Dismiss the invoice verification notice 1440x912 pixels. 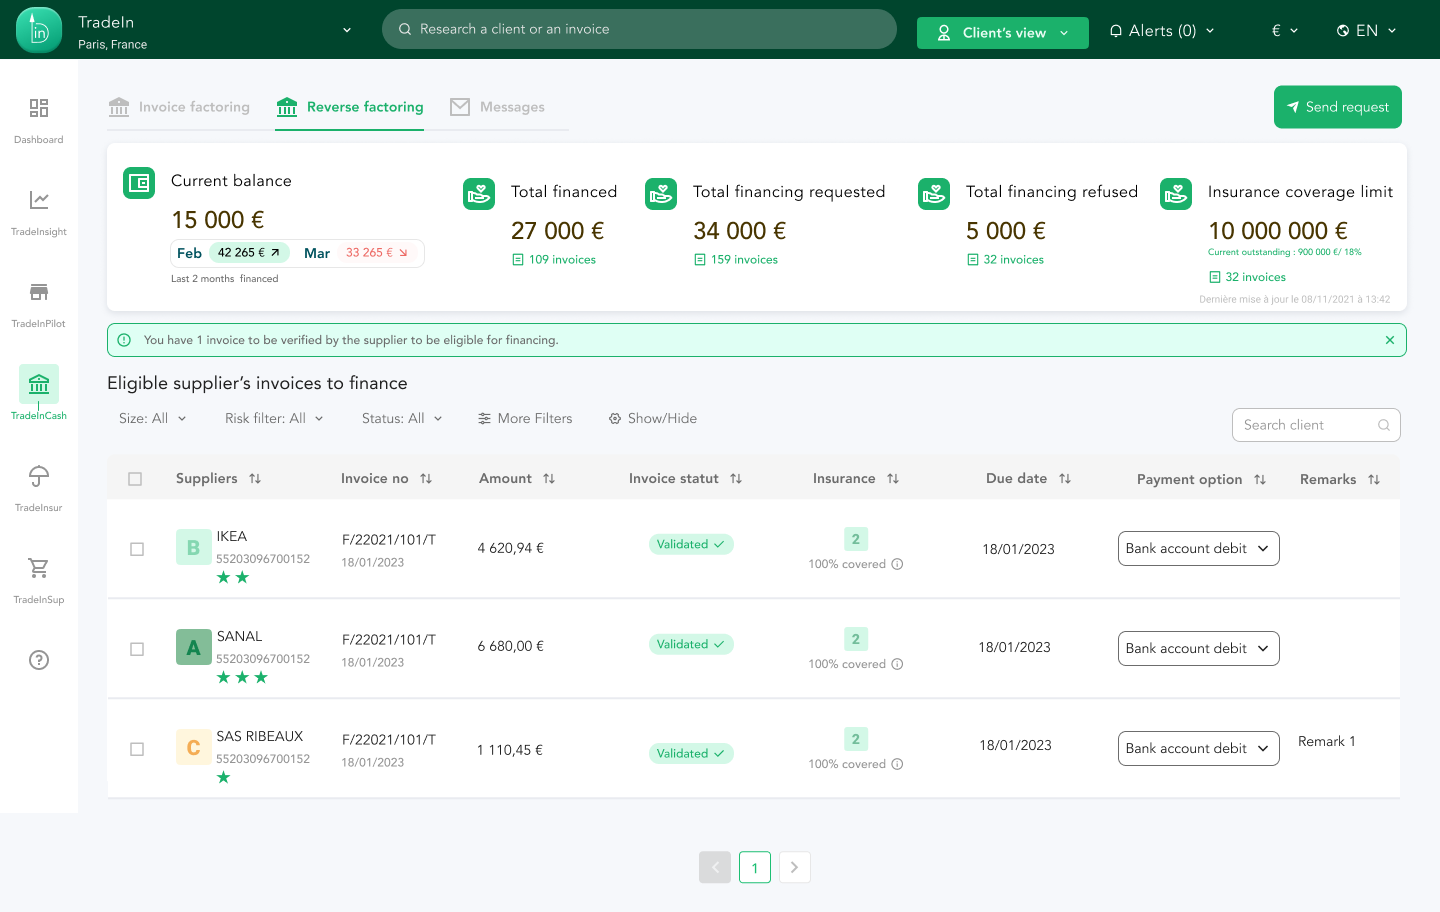tap(1390, 340)
